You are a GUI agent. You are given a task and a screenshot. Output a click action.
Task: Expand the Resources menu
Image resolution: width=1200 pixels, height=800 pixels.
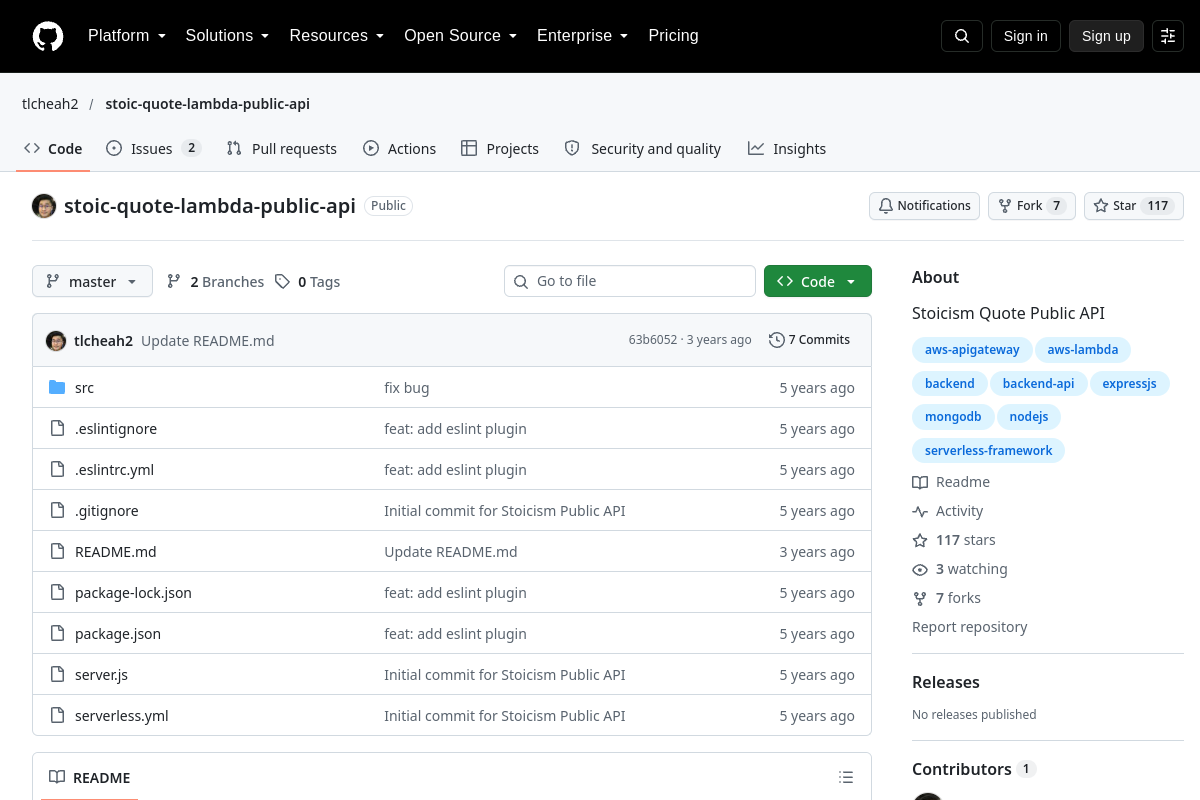point(337,36)
